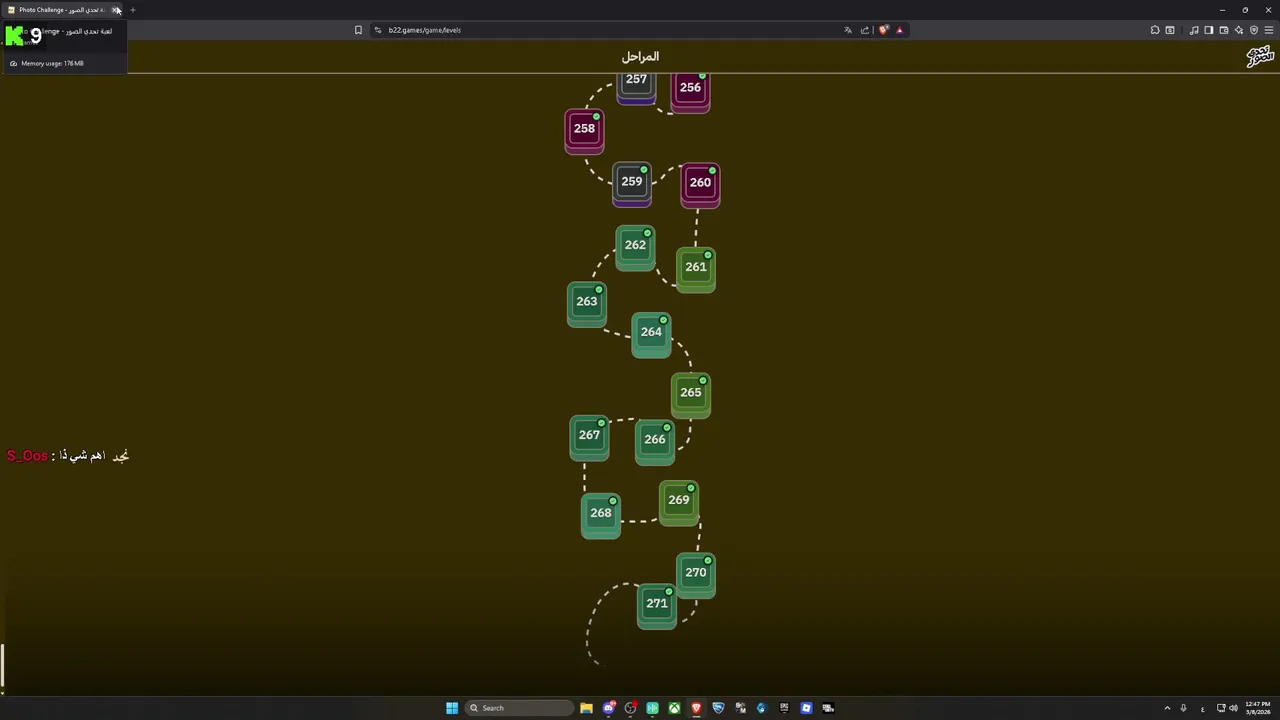Screen dimensions: 1280x720
Task: Open Brave VPN shield icon
Action: (1254, 30)
